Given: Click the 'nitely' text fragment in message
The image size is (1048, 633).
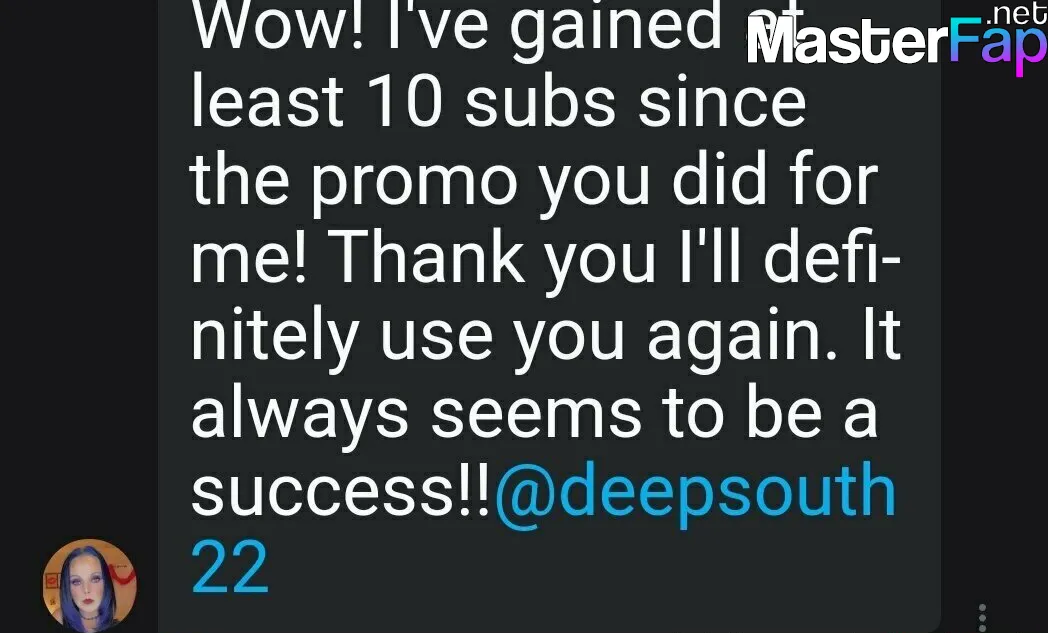Looking at the screenshot, I should 275,338.
